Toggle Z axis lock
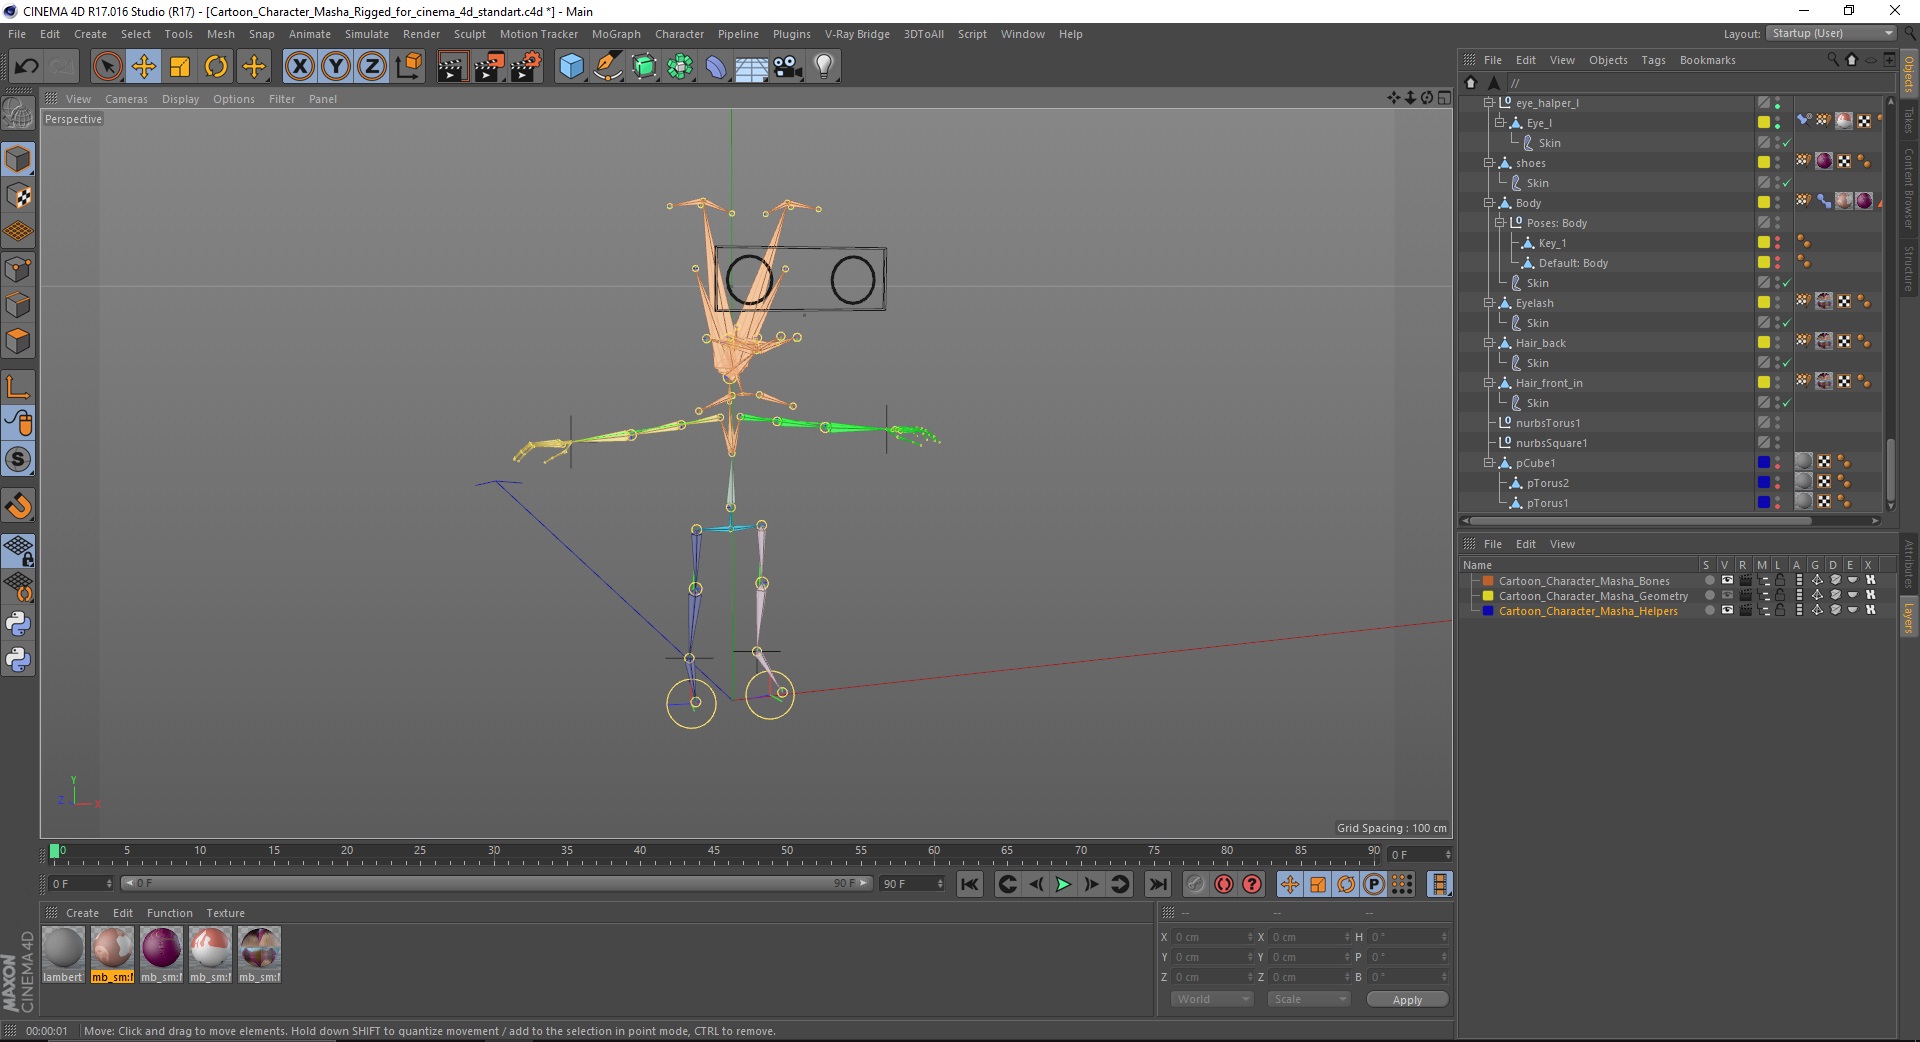The width and height of the screenshot is (1920, 1042). pos(372,67)
